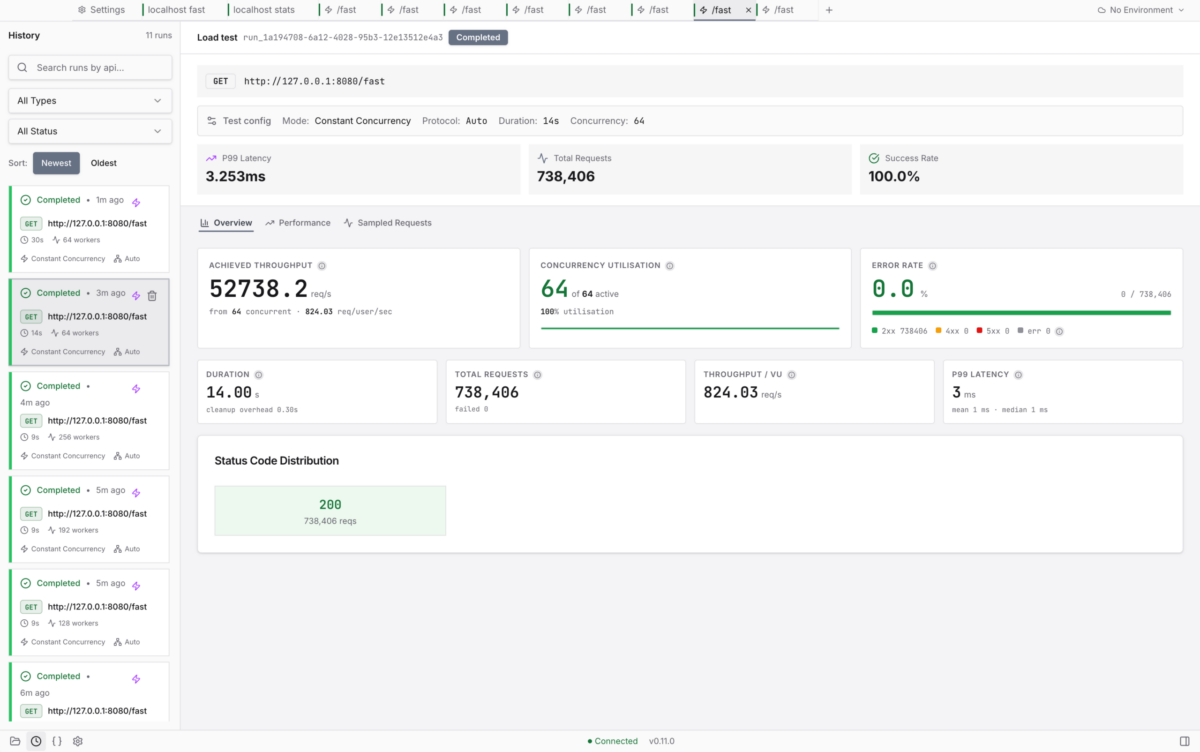The image size is (1200, 752).
Task: Click info icon beside Achieved Throughput
Action: pos(322,266)
